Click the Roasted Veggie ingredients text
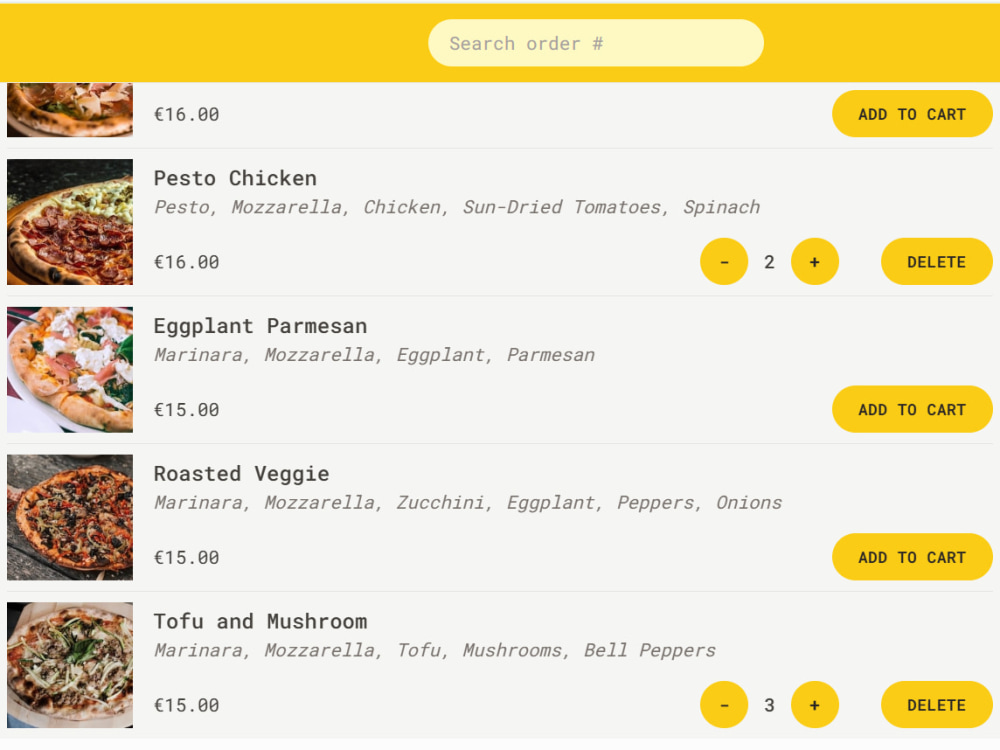This screenshot has width=1000, height=750. coord(467,503)
